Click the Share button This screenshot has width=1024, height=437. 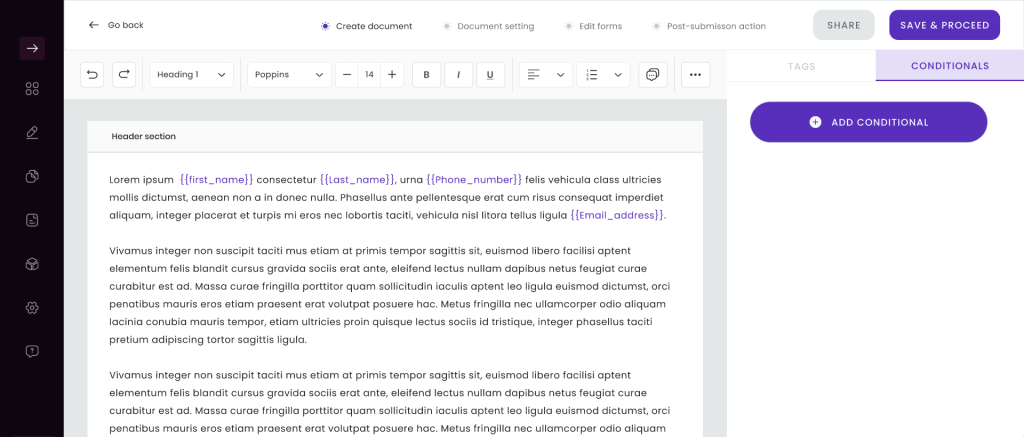point(844,25)
